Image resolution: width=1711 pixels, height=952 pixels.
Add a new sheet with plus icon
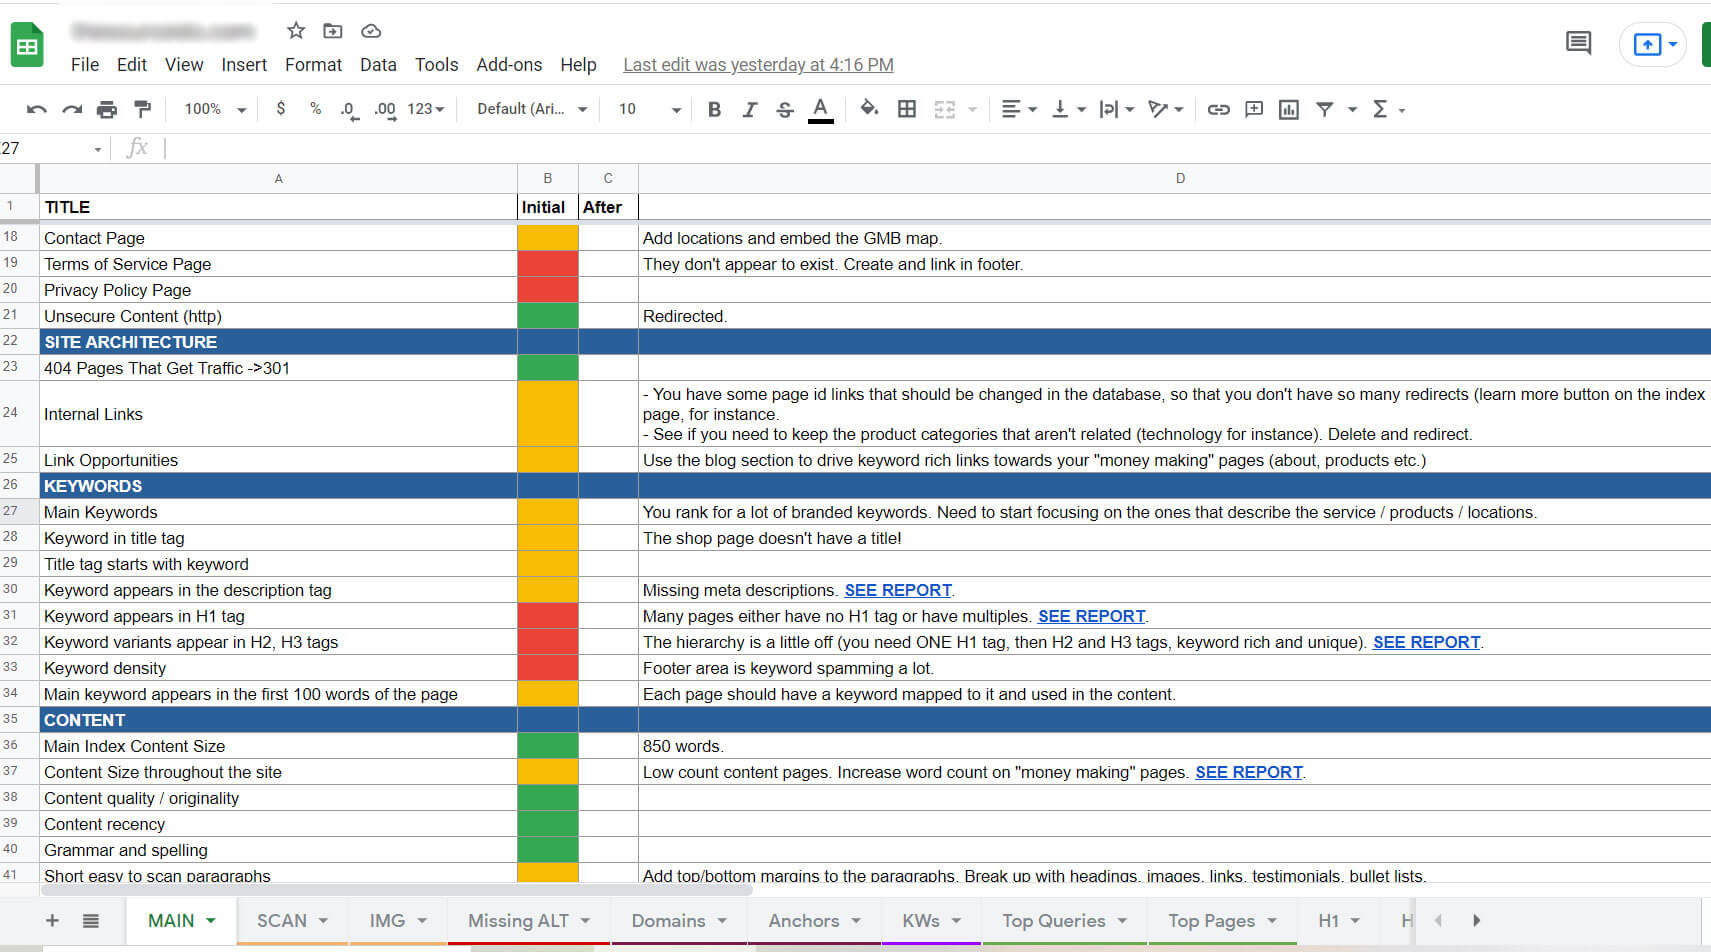pos(53,920)
